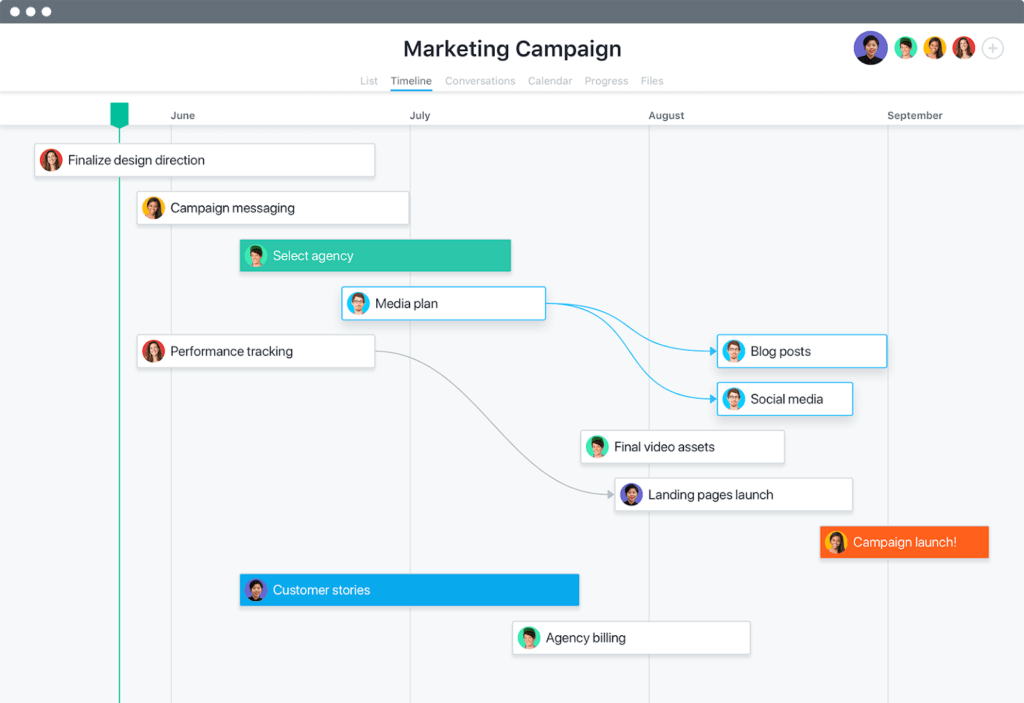The image size is (1024, 703).
Task: Select the green timeline marker at June
Action: (119, 115)
